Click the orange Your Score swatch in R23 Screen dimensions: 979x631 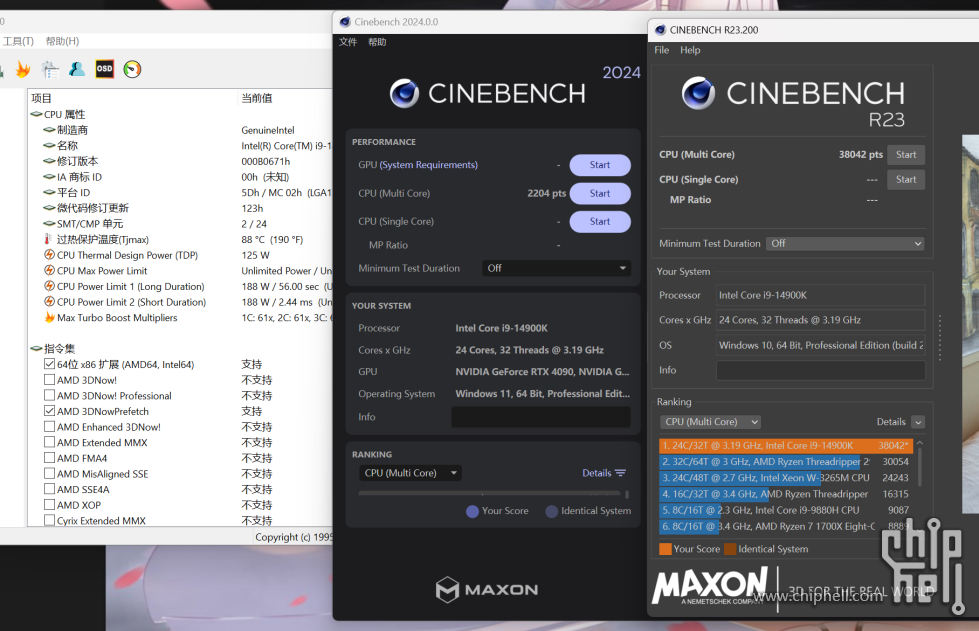tap(666, 549)
